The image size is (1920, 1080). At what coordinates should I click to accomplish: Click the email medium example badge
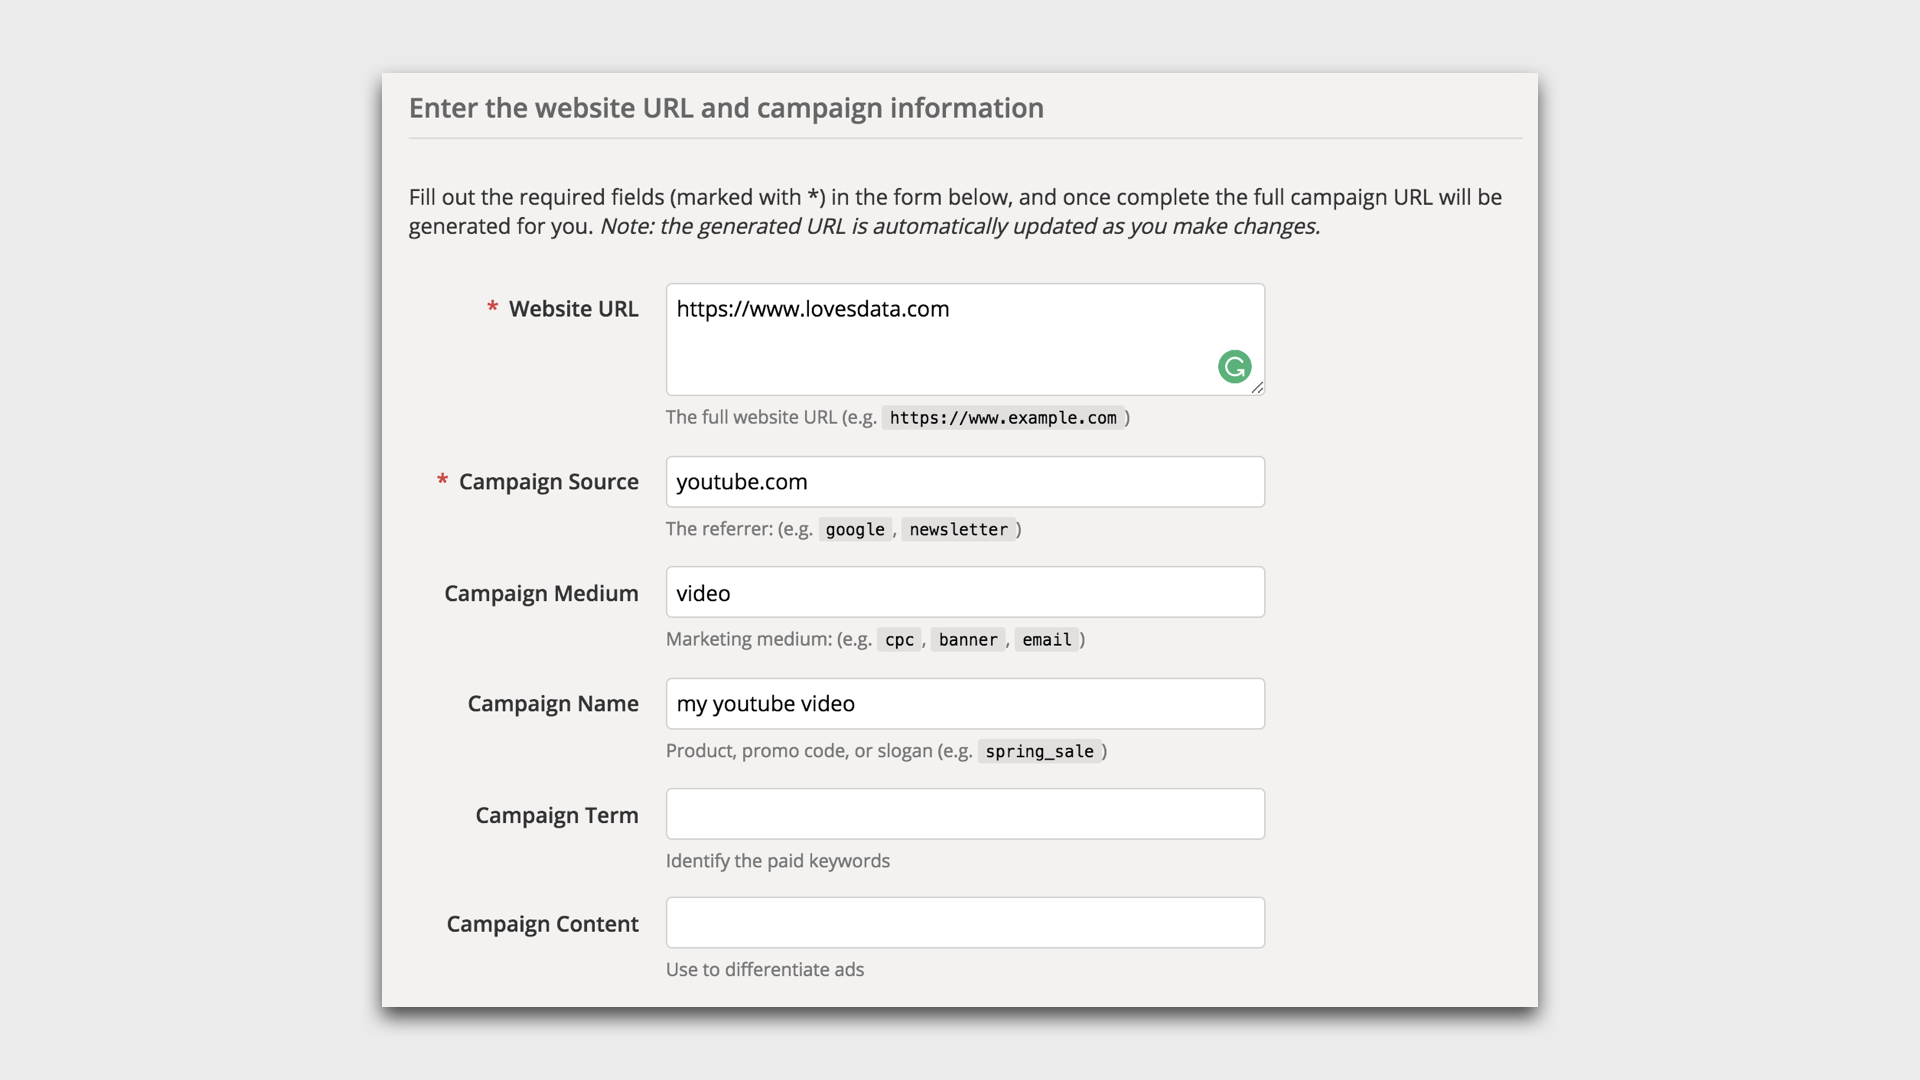[x=1047, y=640]
